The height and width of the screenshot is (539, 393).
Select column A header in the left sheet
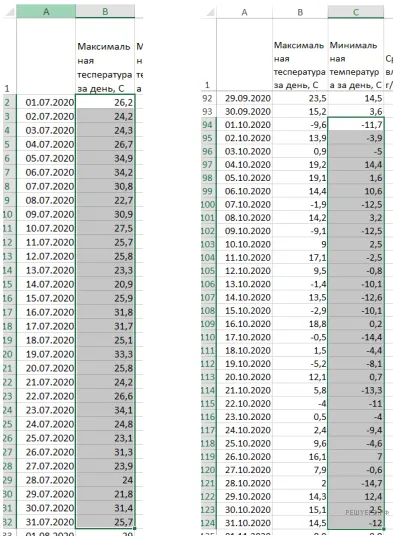coord(46,11)
